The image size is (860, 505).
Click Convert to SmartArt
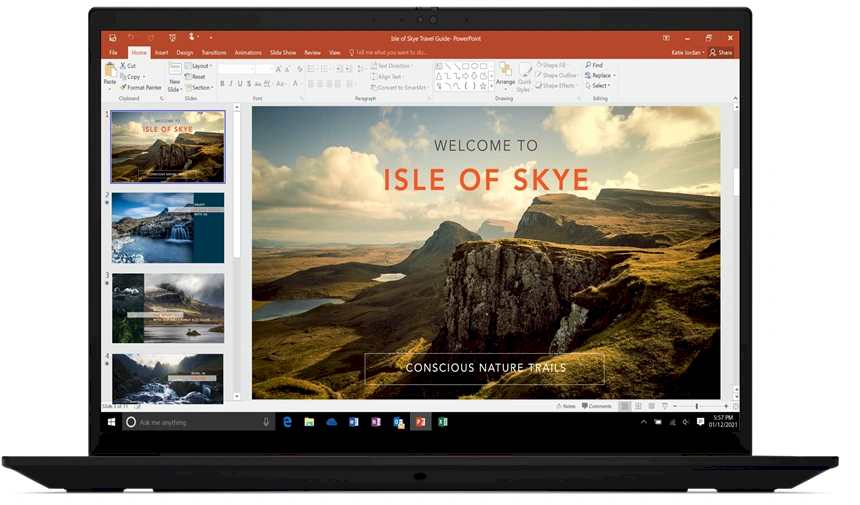tap(399, 87)
